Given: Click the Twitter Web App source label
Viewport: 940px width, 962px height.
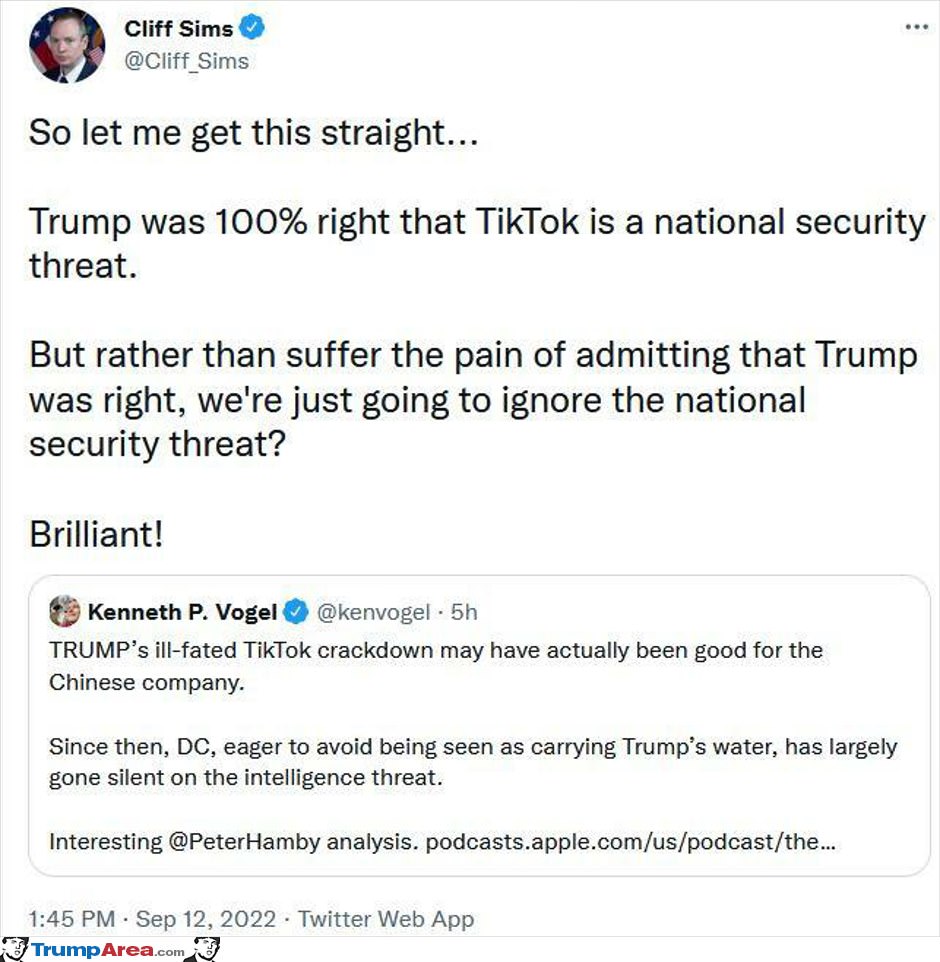Looking at the screenshot, I should point(386,919).
